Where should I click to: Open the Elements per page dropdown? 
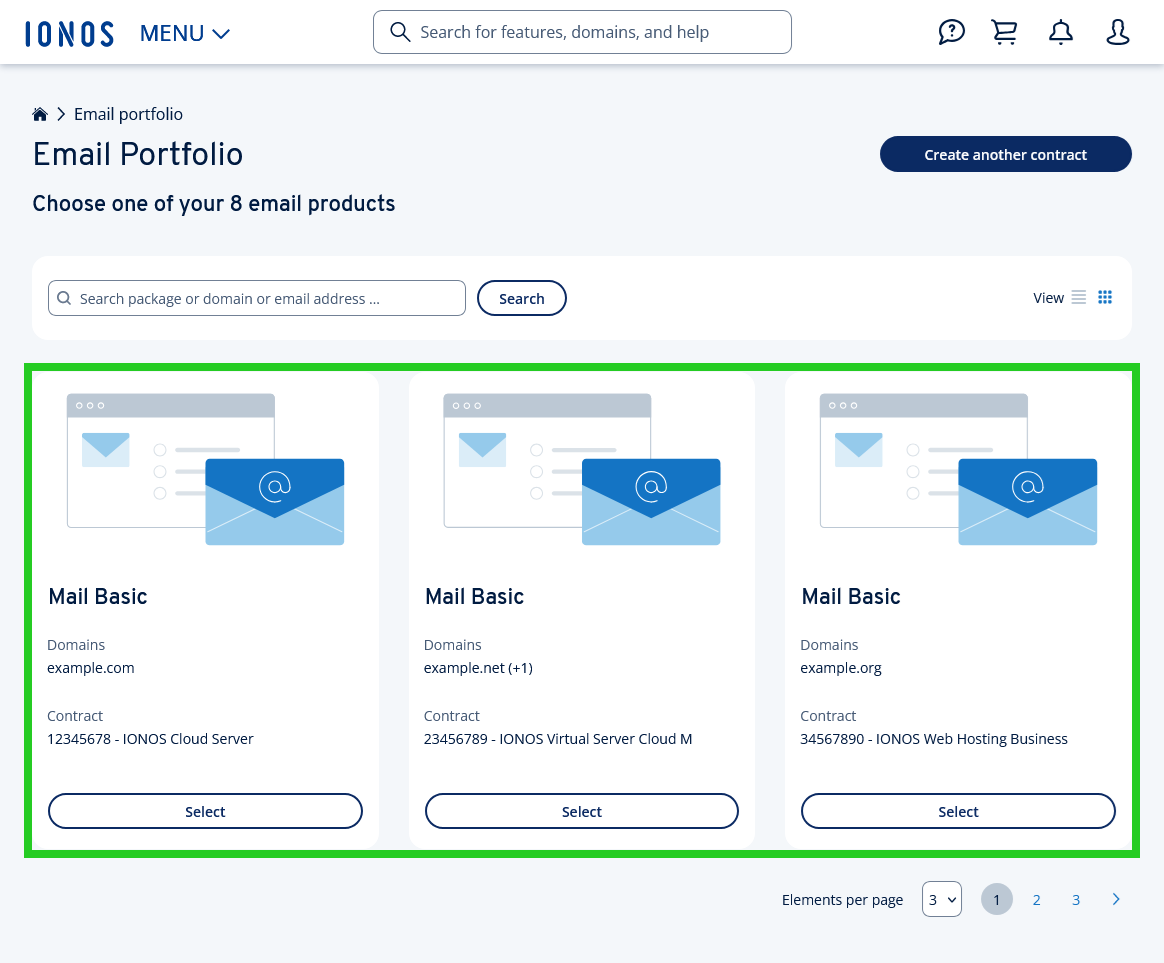pos(942,899)
